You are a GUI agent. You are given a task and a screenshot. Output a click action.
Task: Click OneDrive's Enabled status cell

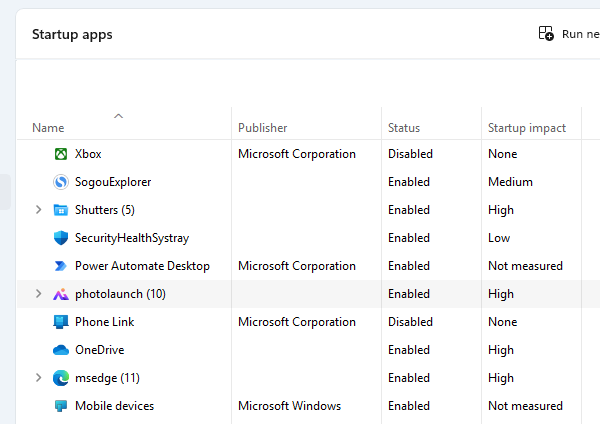pyautogui.click(x=409, y=350)
